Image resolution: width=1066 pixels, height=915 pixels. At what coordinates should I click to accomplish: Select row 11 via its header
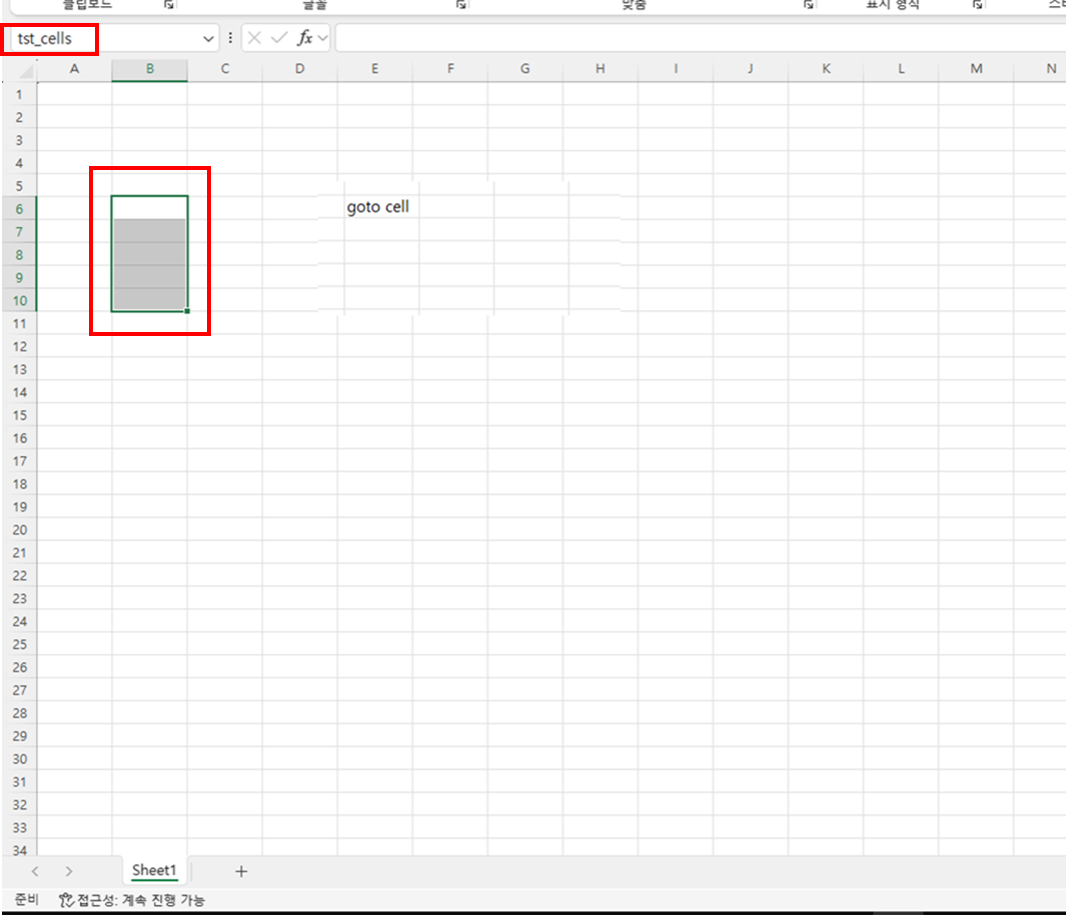(x=19, y=324)
